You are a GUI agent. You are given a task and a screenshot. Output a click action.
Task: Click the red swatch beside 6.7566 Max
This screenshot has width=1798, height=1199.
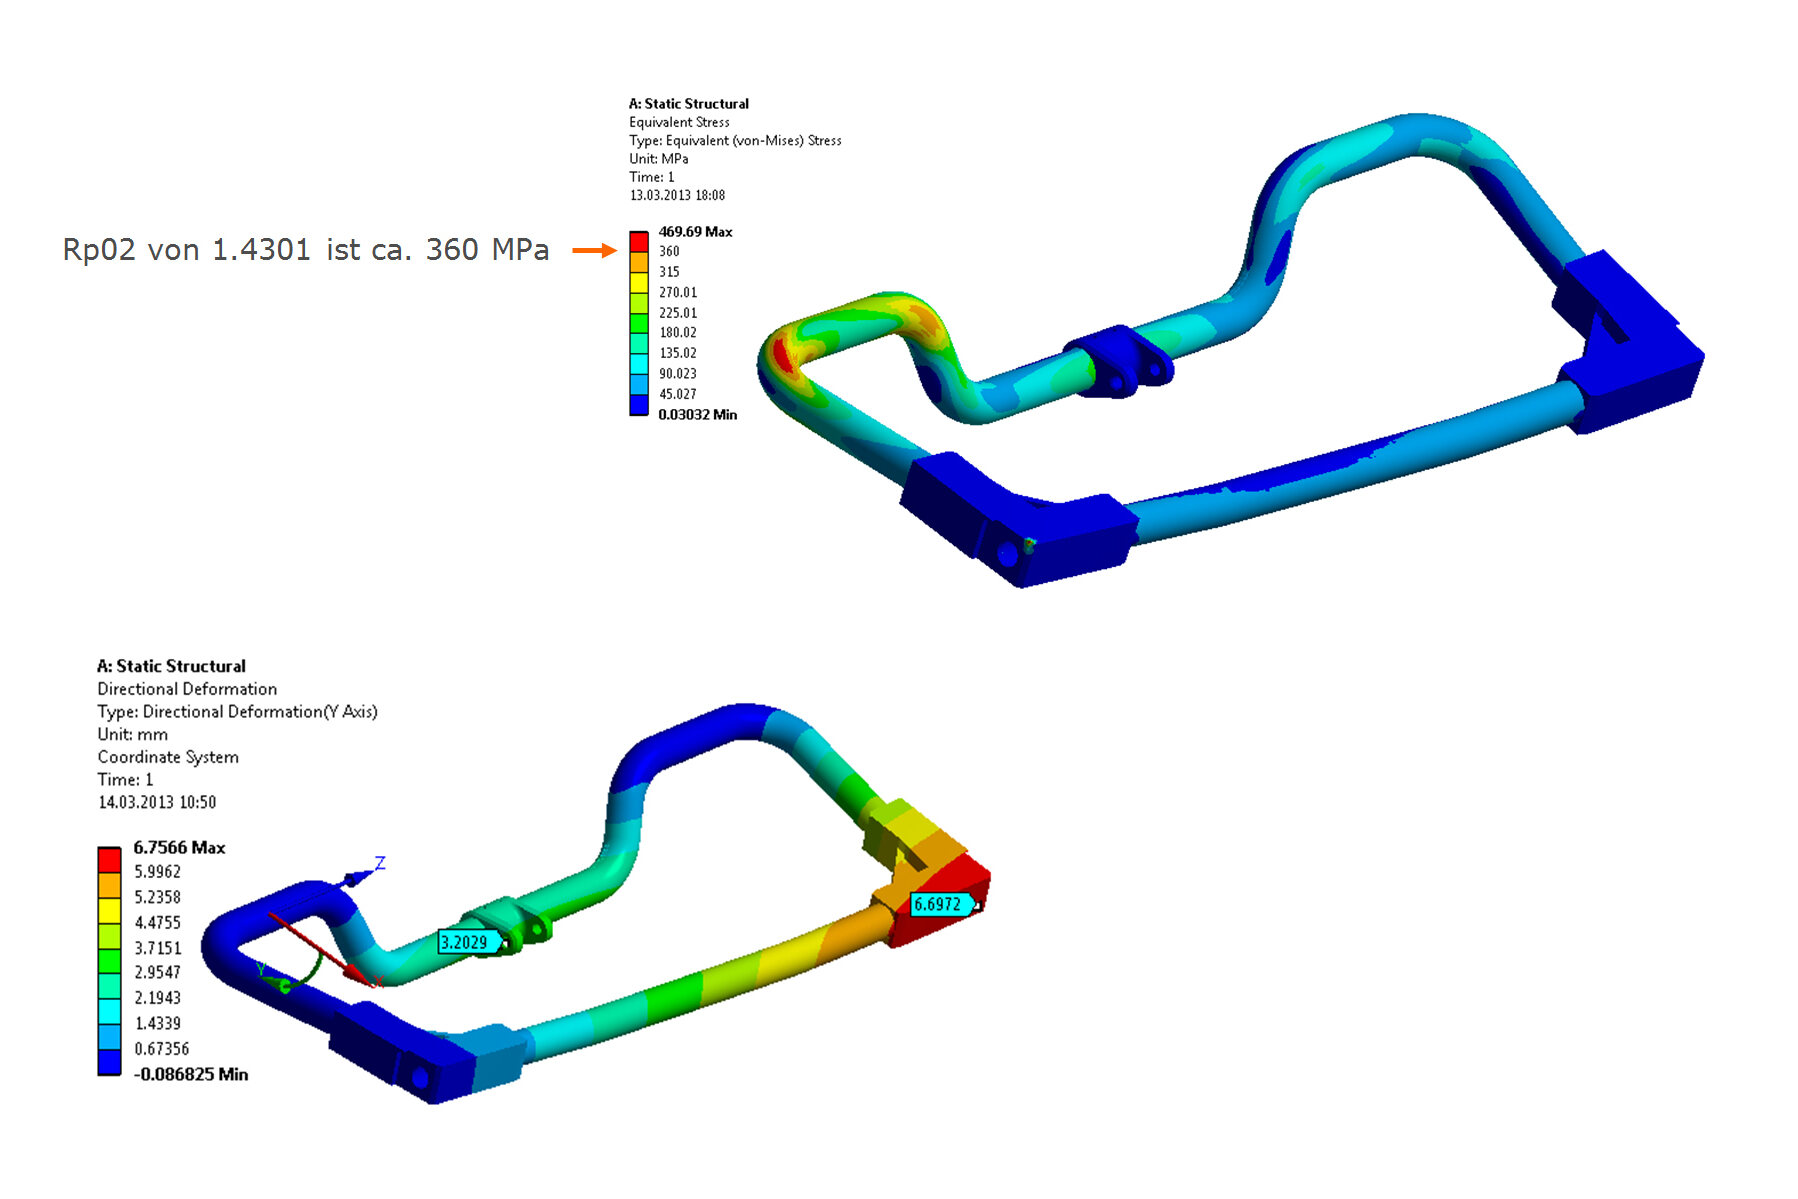pyautogui.click(x=109, y=859)
